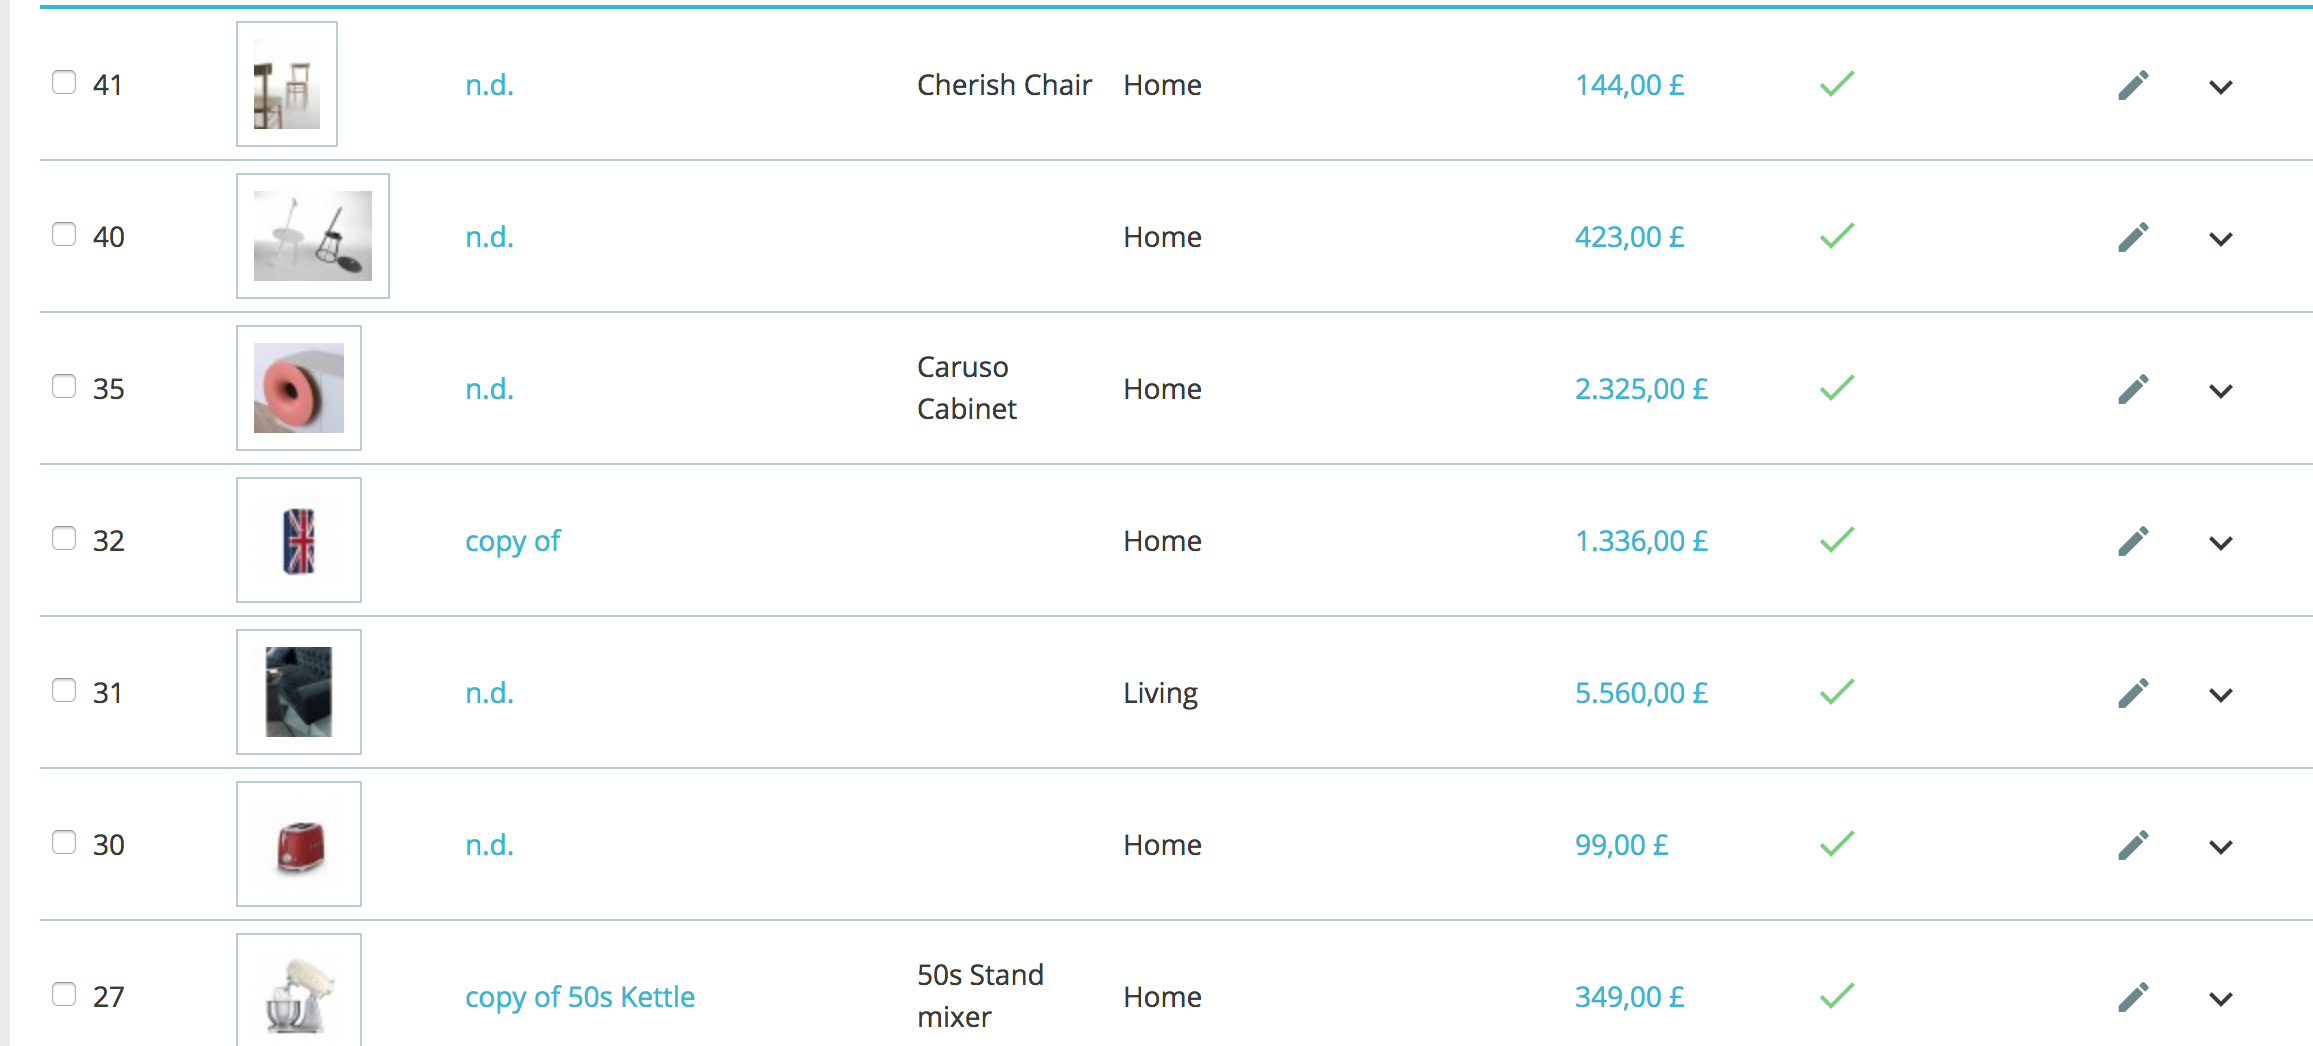Viewport: 2313px width, 1046px height.
Task: Edit the Caruso Cabinet product via pencil
Action: (x=2133, y=389)
